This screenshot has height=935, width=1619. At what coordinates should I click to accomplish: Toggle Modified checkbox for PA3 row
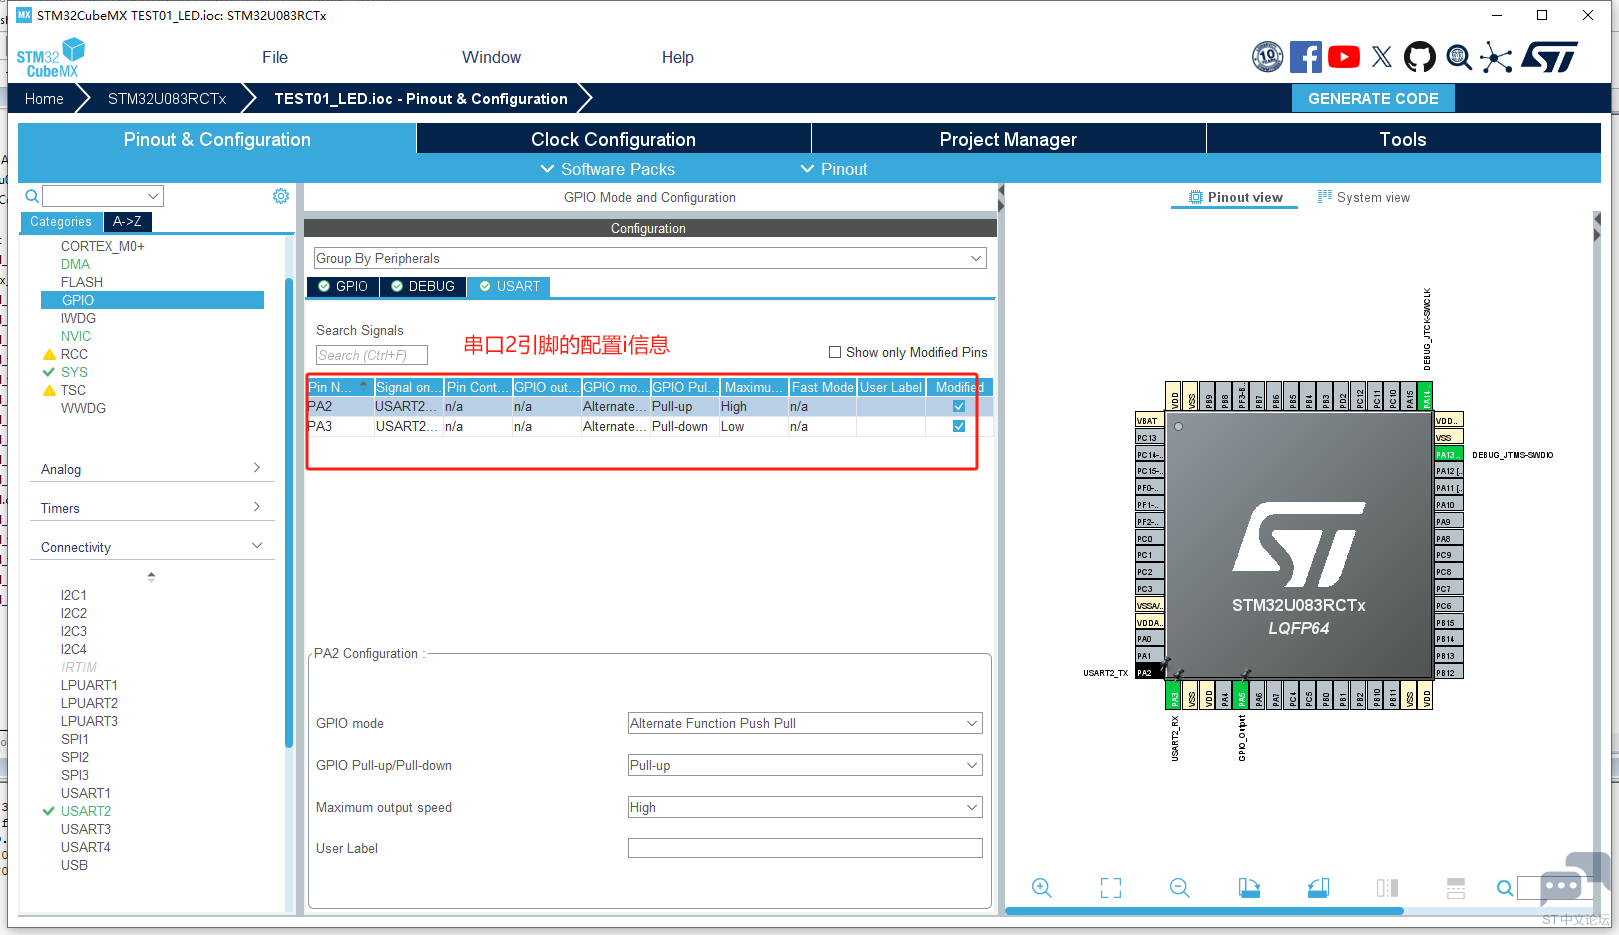coord(959,426)
